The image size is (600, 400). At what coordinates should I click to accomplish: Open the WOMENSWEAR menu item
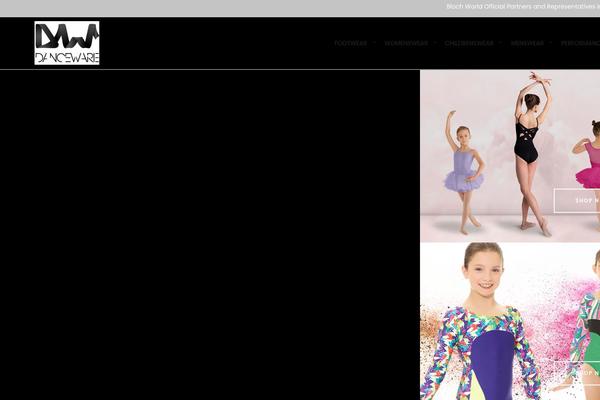[x=406, y=43]
